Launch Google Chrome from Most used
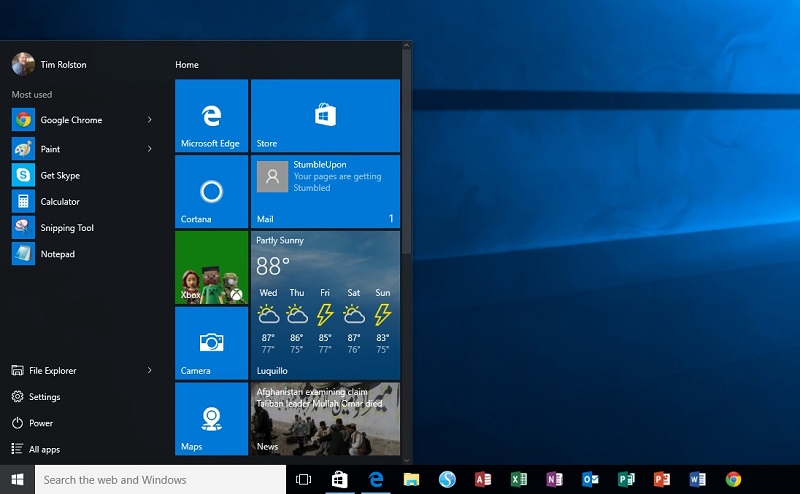800x494 pixels. (x=71, y=120)
